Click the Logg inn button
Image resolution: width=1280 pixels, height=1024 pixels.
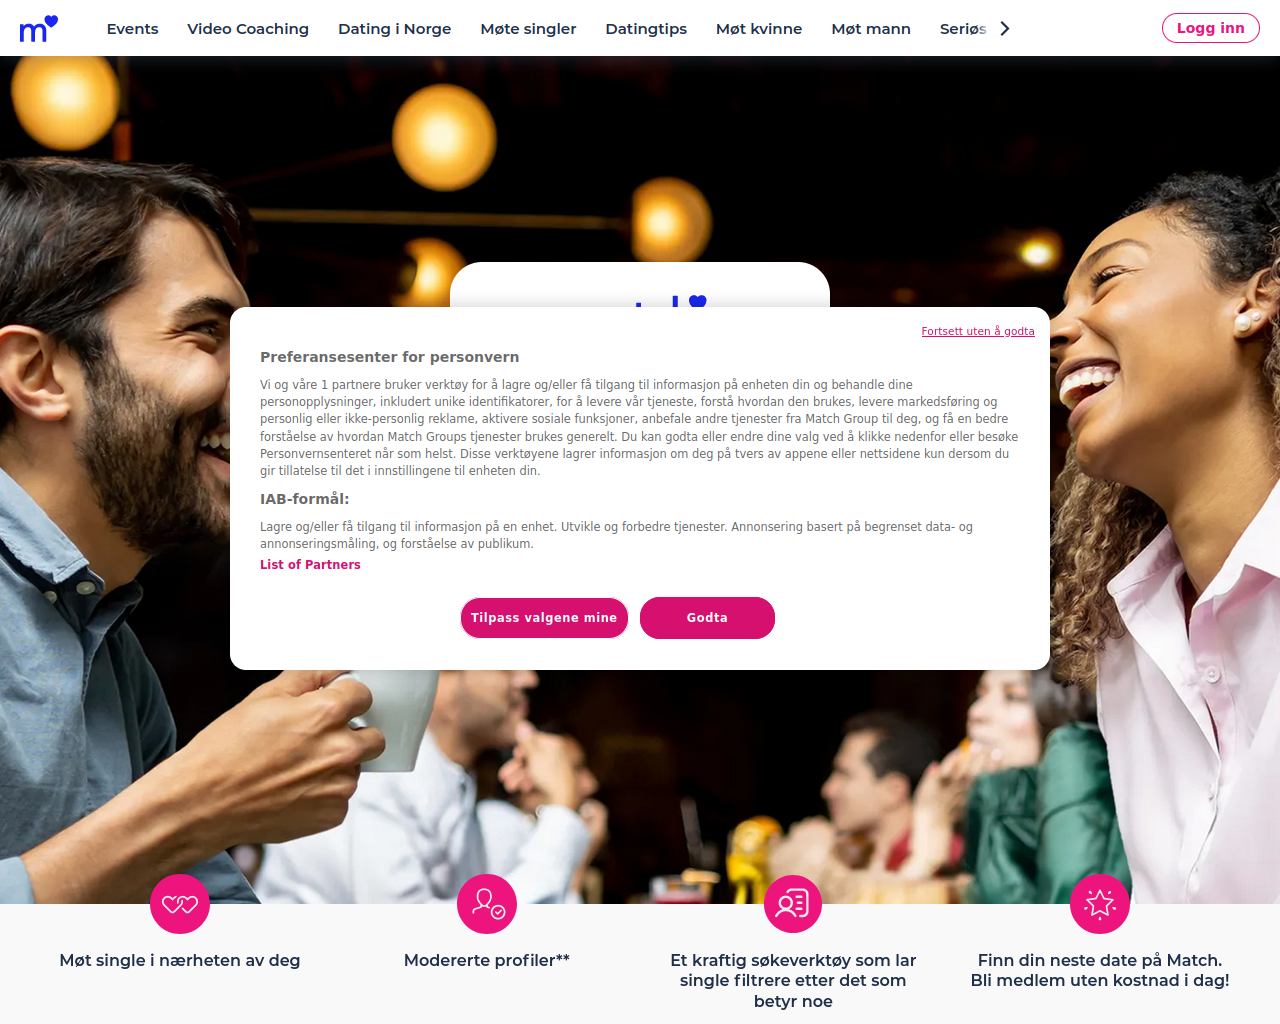point(1210,28)
